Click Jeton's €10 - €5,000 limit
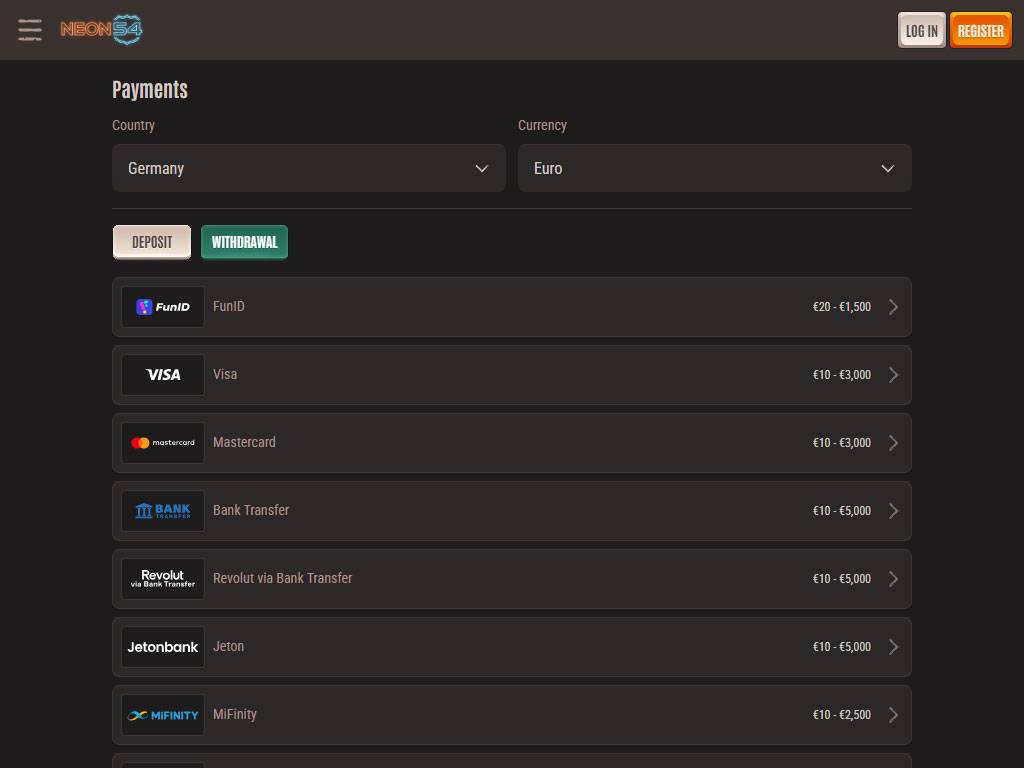The image size is (1024, 768). point(841,647)
